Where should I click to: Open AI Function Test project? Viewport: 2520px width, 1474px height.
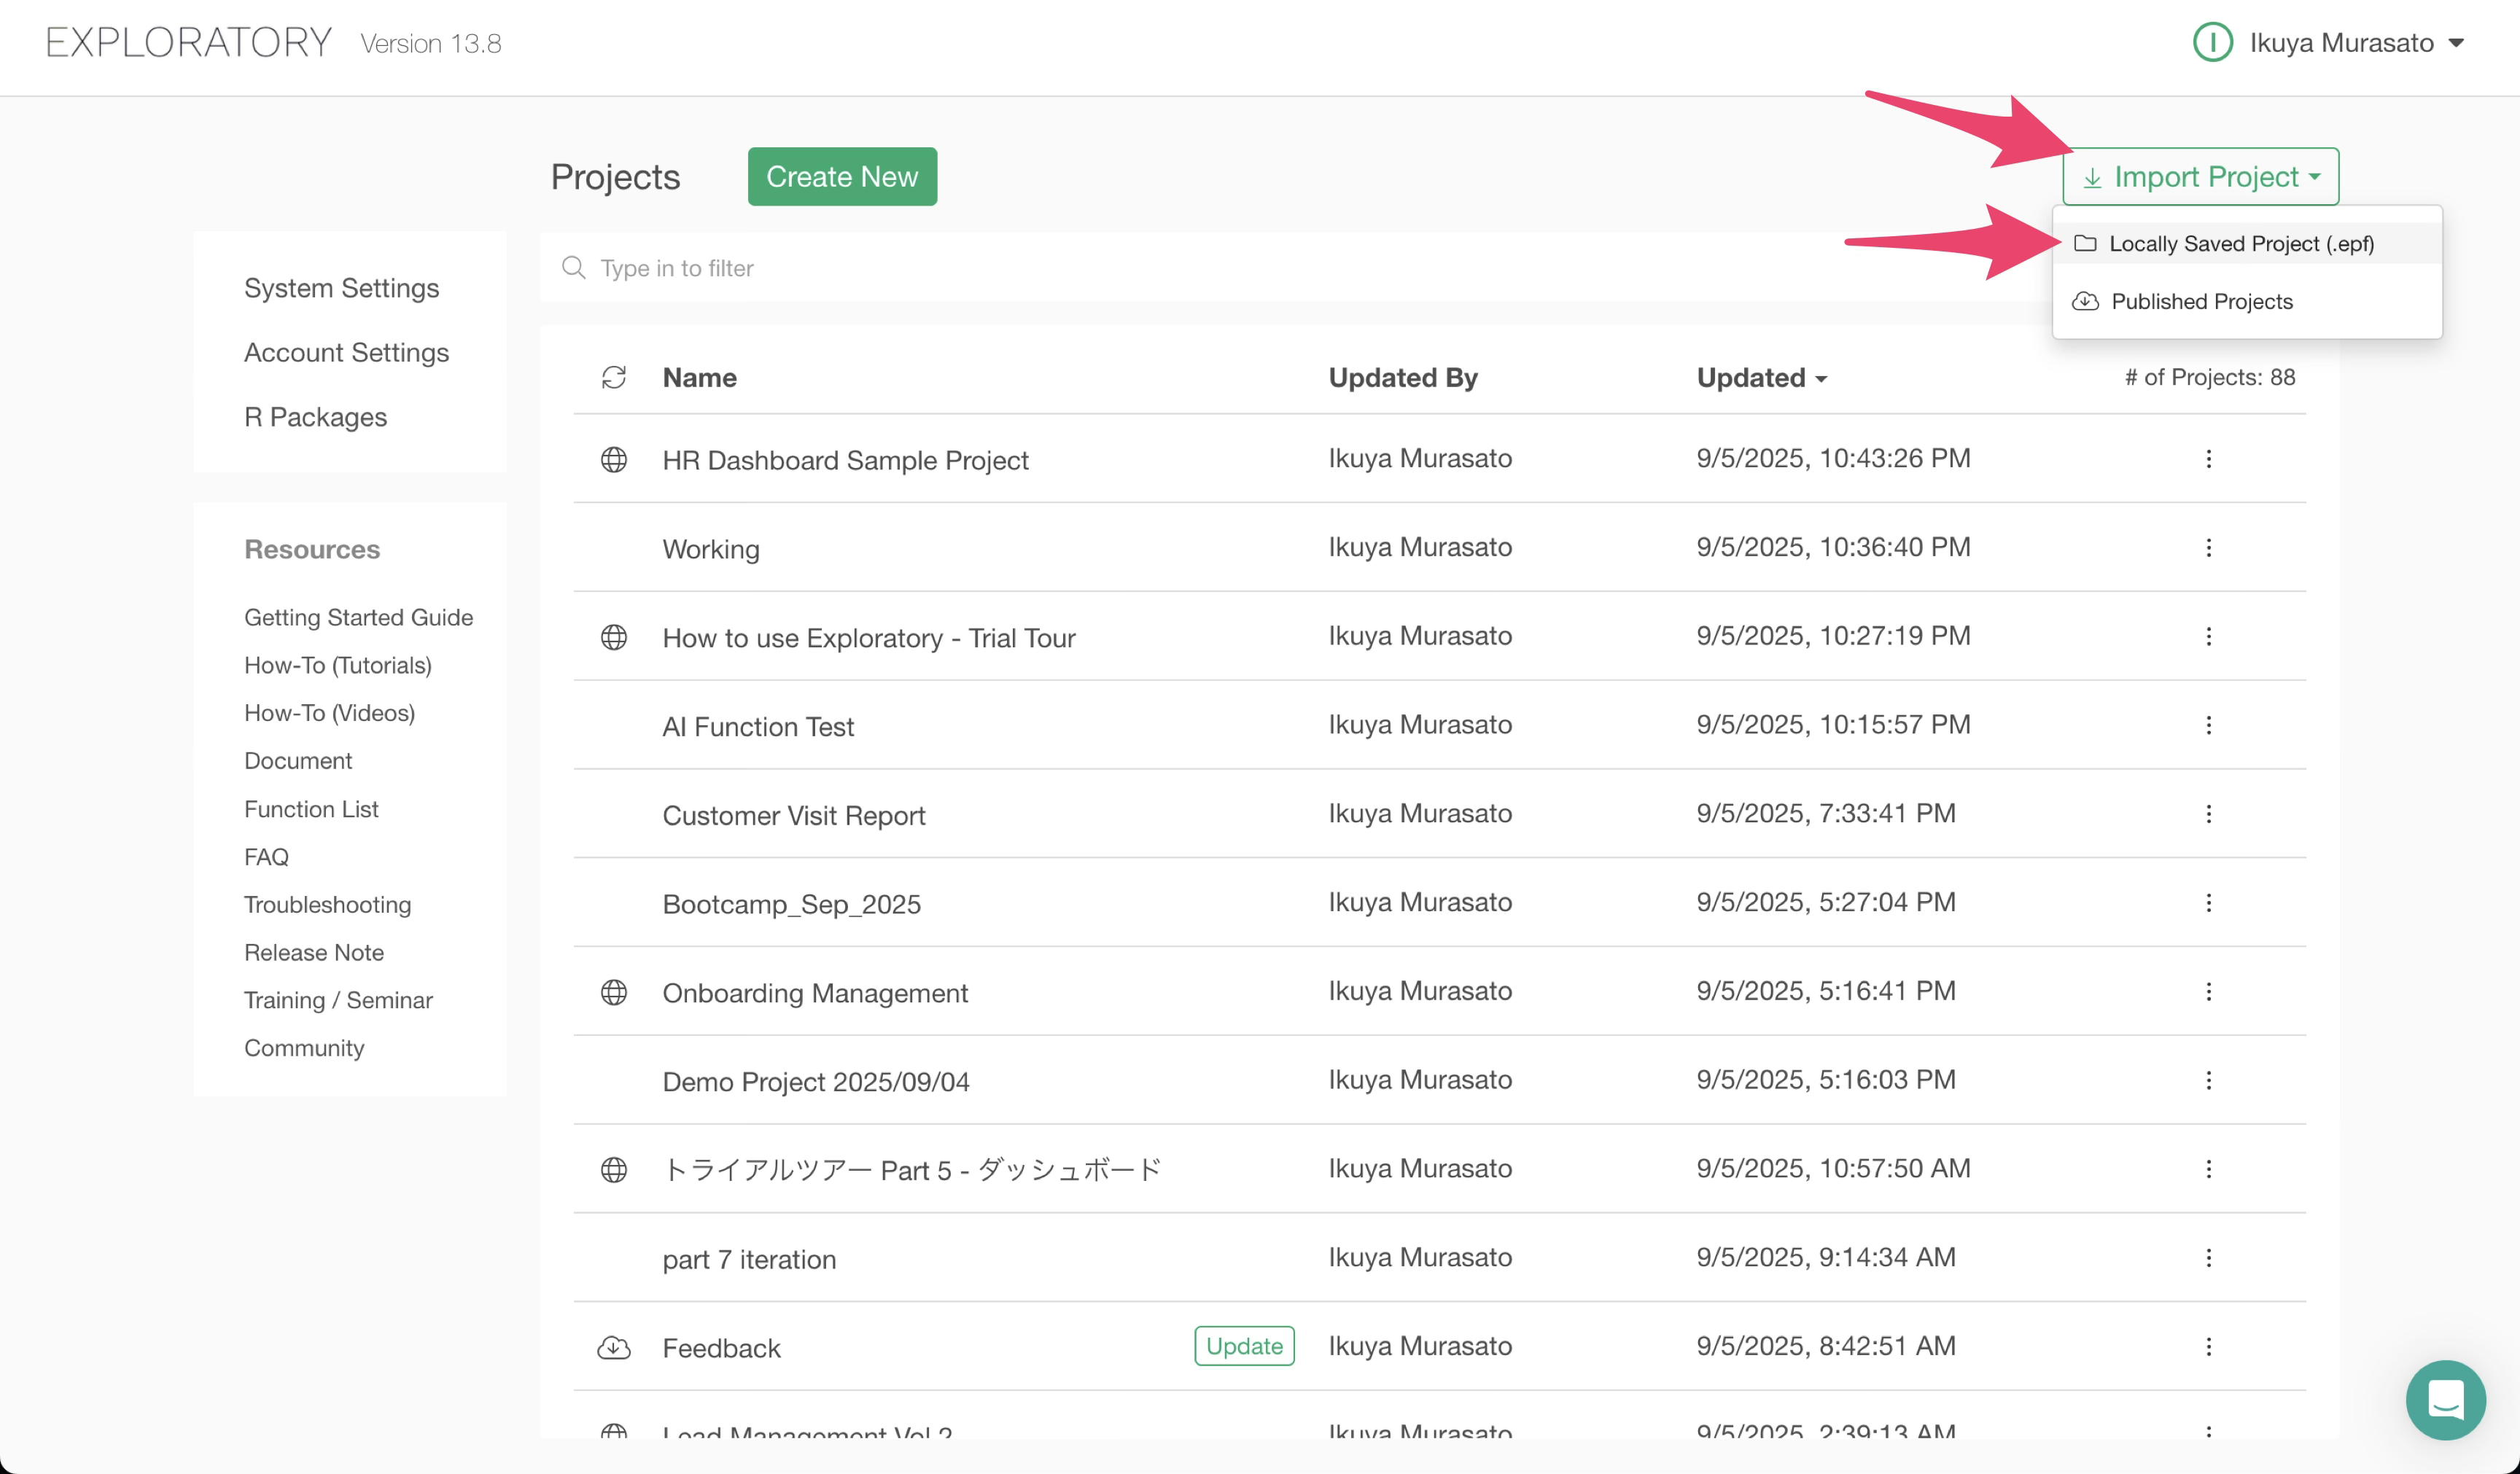tap(758, 727)
